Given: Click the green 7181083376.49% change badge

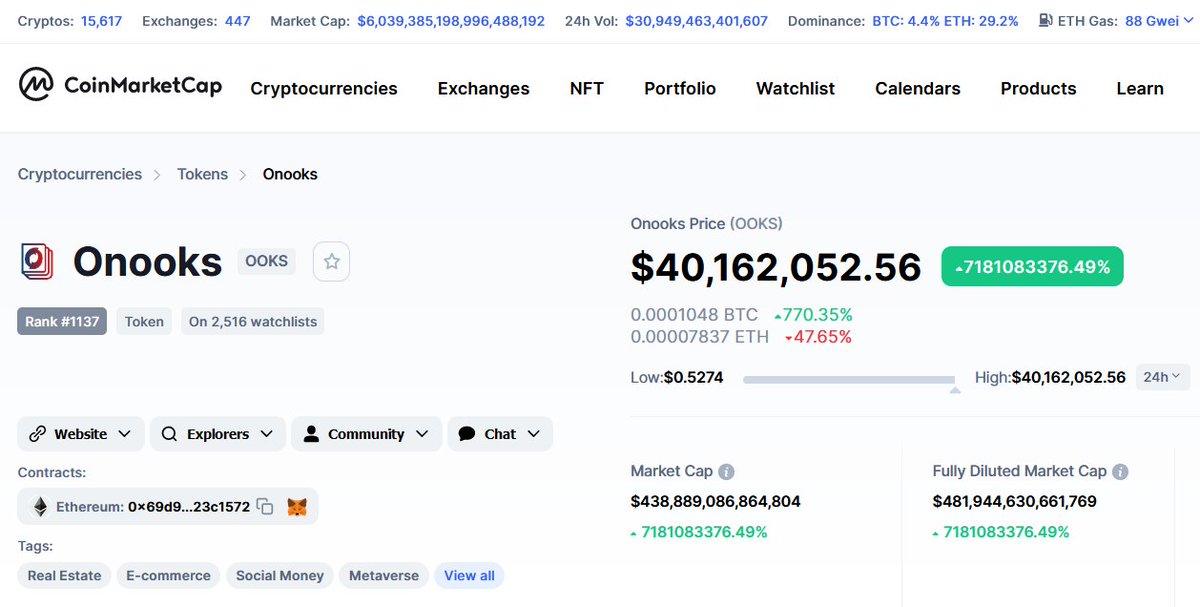Looking at the screenshot, I should coord(1032,267).
